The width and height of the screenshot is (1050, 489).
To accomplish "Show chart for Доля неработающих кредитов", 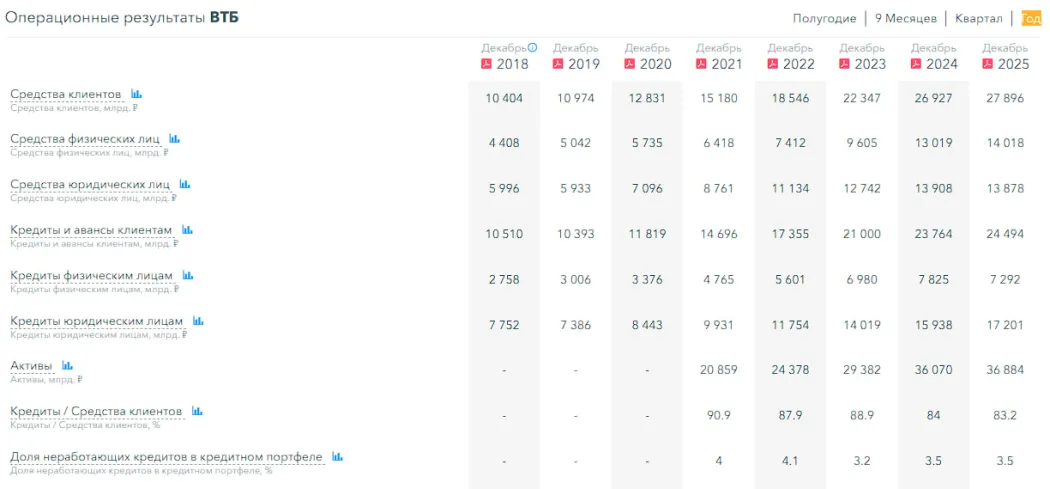I will 338,457.
